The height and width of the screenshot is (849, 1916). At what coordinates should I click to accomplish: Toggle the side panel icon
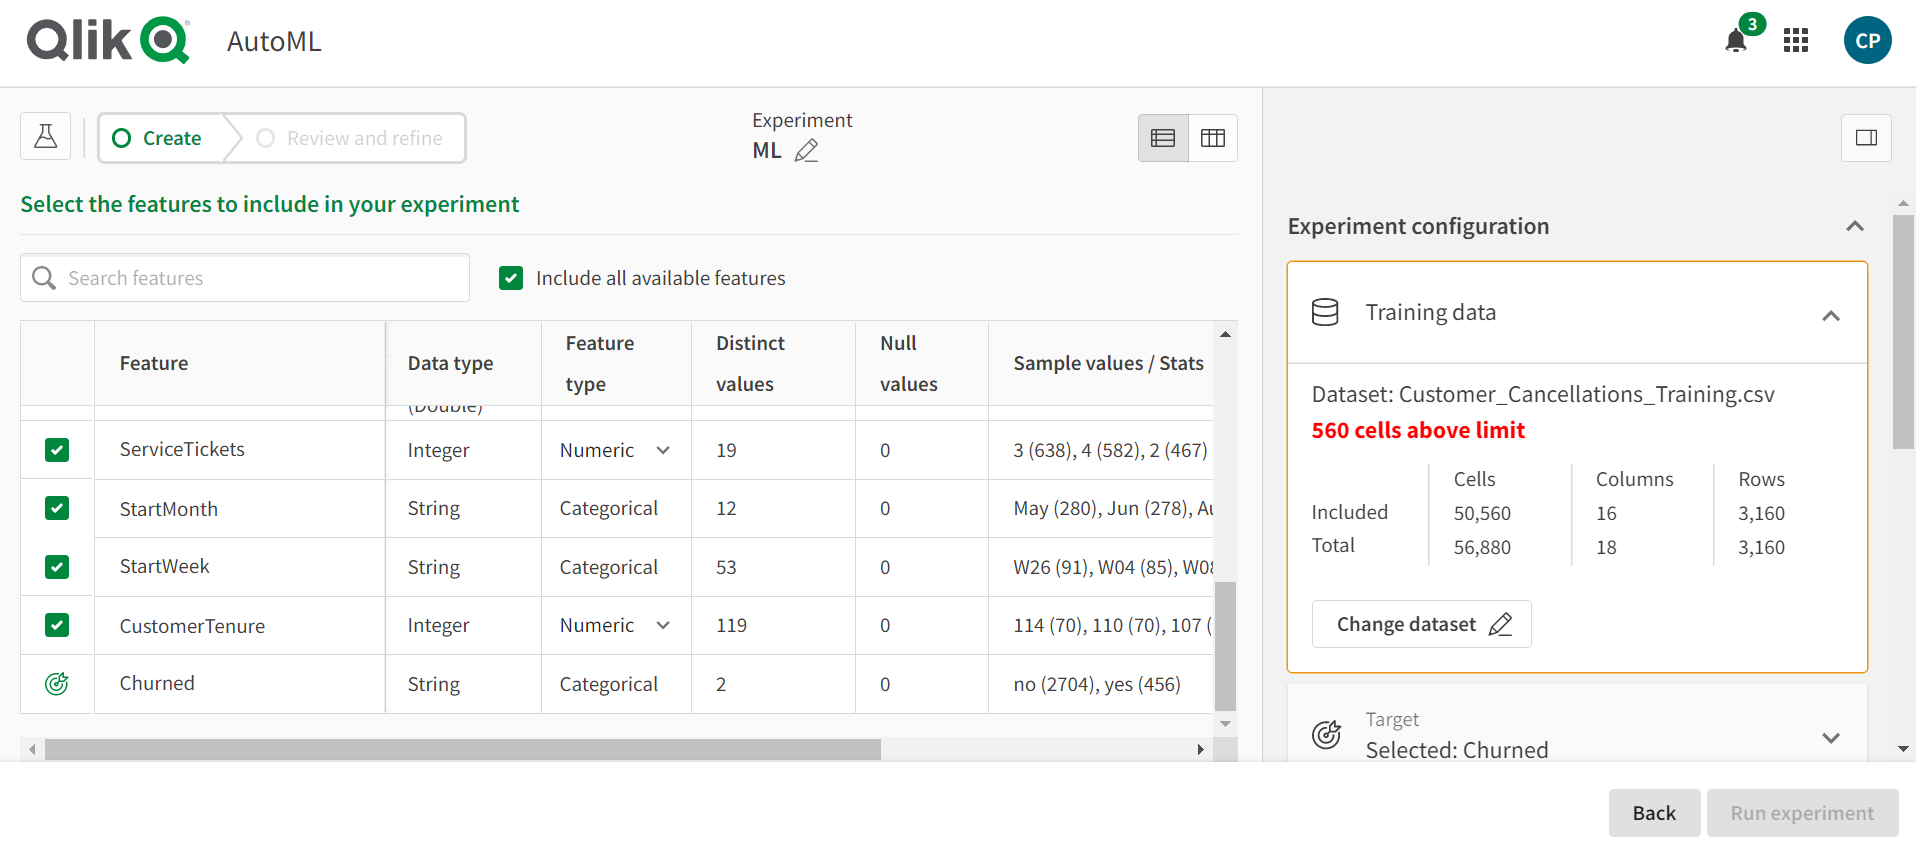(x=1866, y=138)
